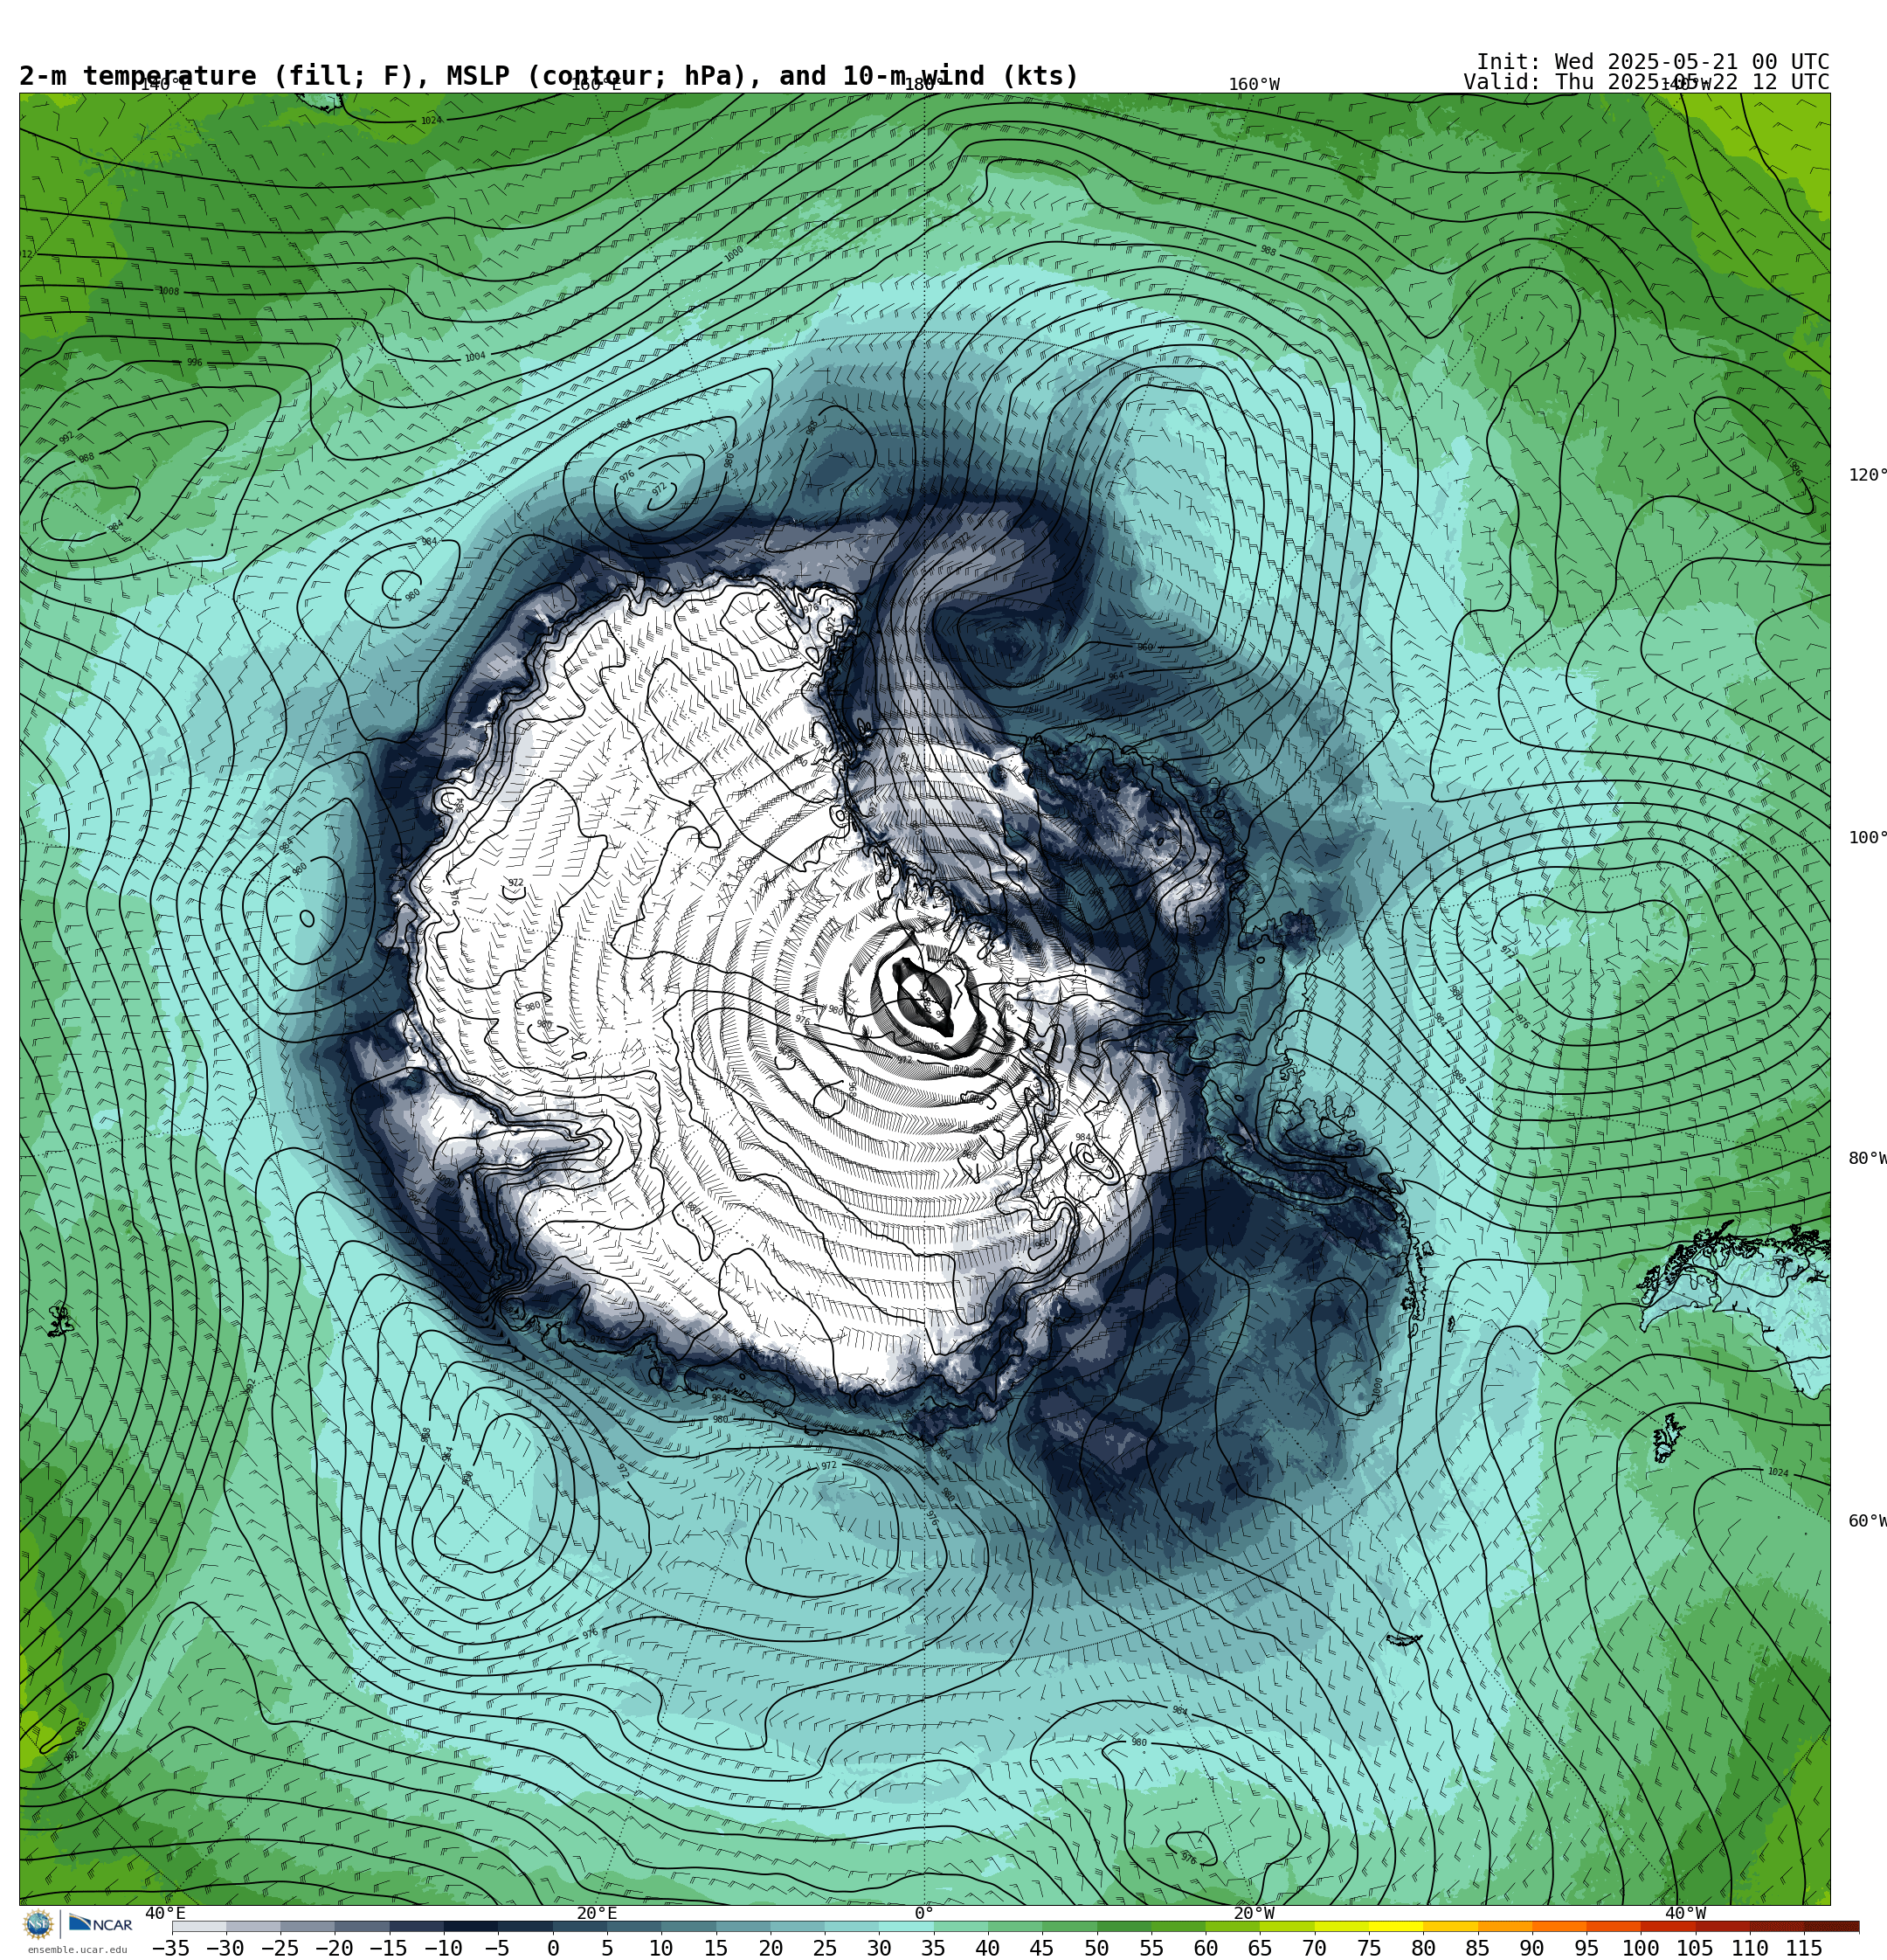Screen dimensions: 1887x1960
Task: Click the 60°W label on right edge
Action: pyautogui.click(x=1867, y=1521)
